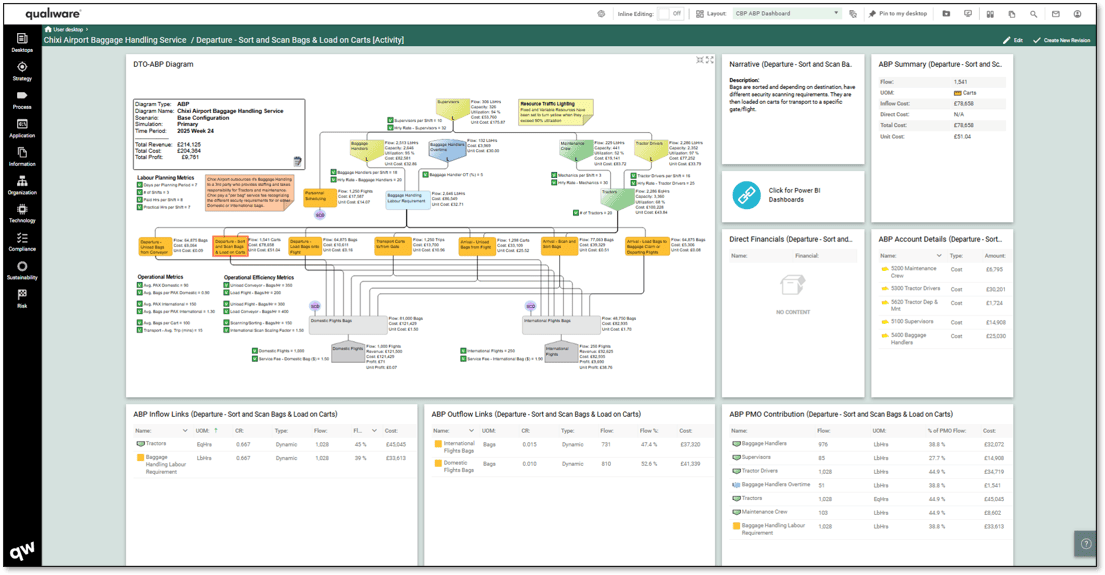
Task: Click the Risk icon in sidebar
Action: pos(21,298)
